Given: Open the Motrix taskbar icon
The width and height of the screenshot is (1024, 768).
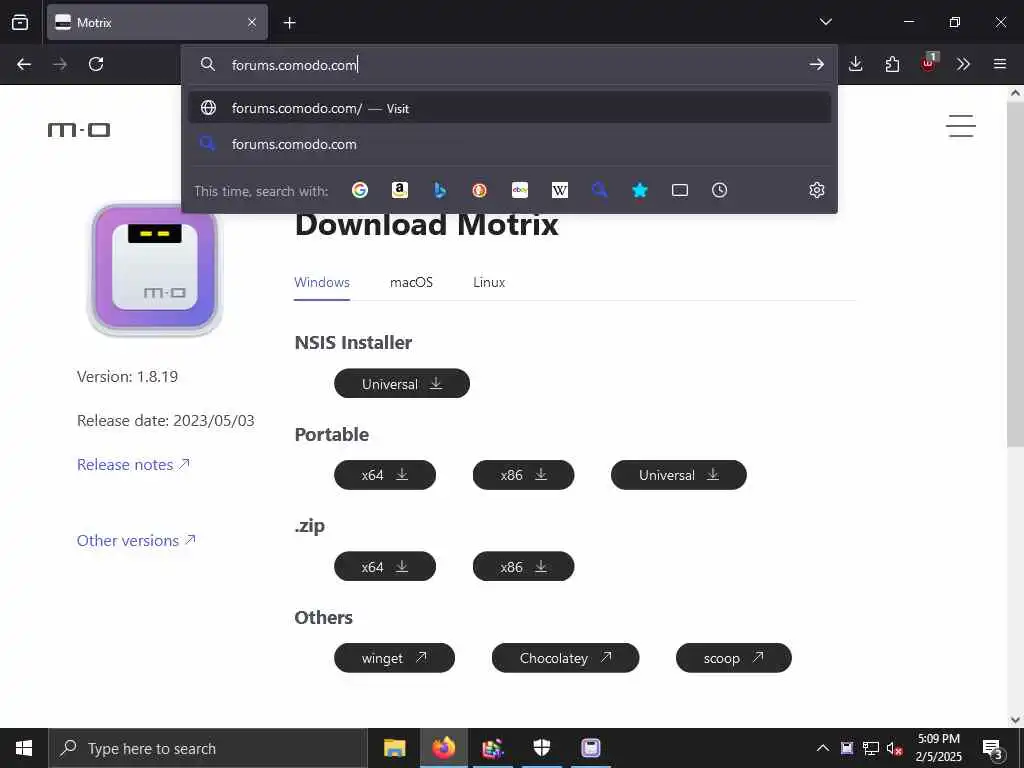Looking at the screenshot, I should (x=591, y=748).
